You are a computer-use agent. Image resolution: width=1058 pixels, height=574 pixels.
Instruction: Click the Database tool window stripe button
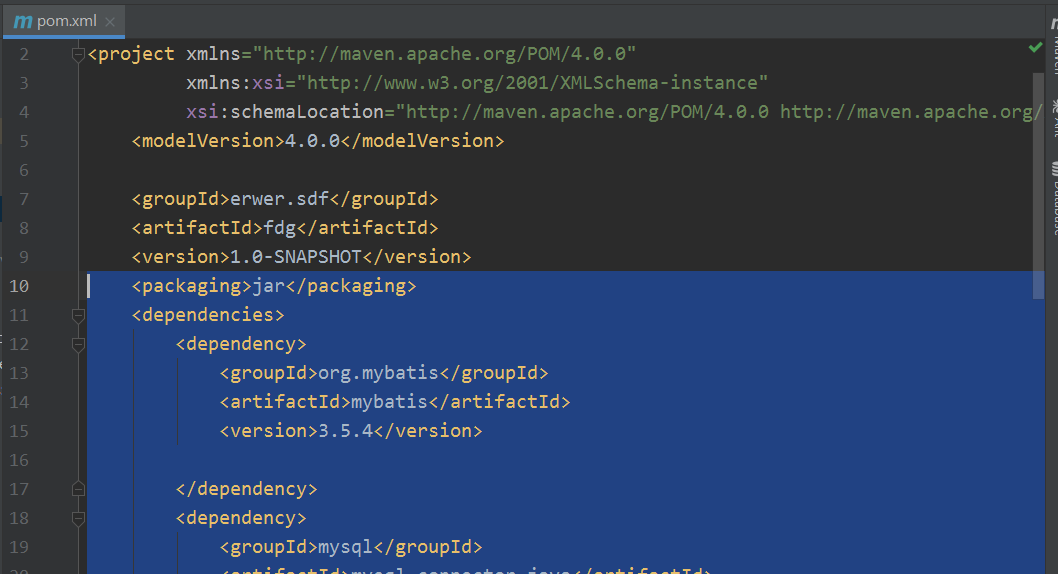coord(1053,198)
